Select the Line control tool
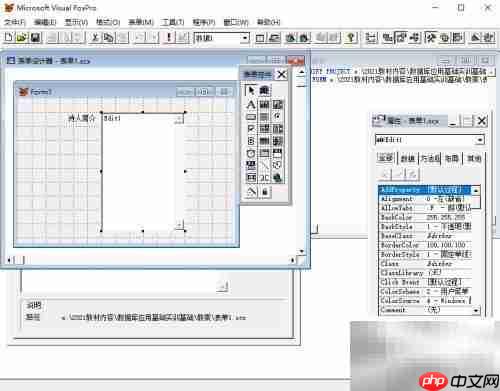 click(264, 165)
